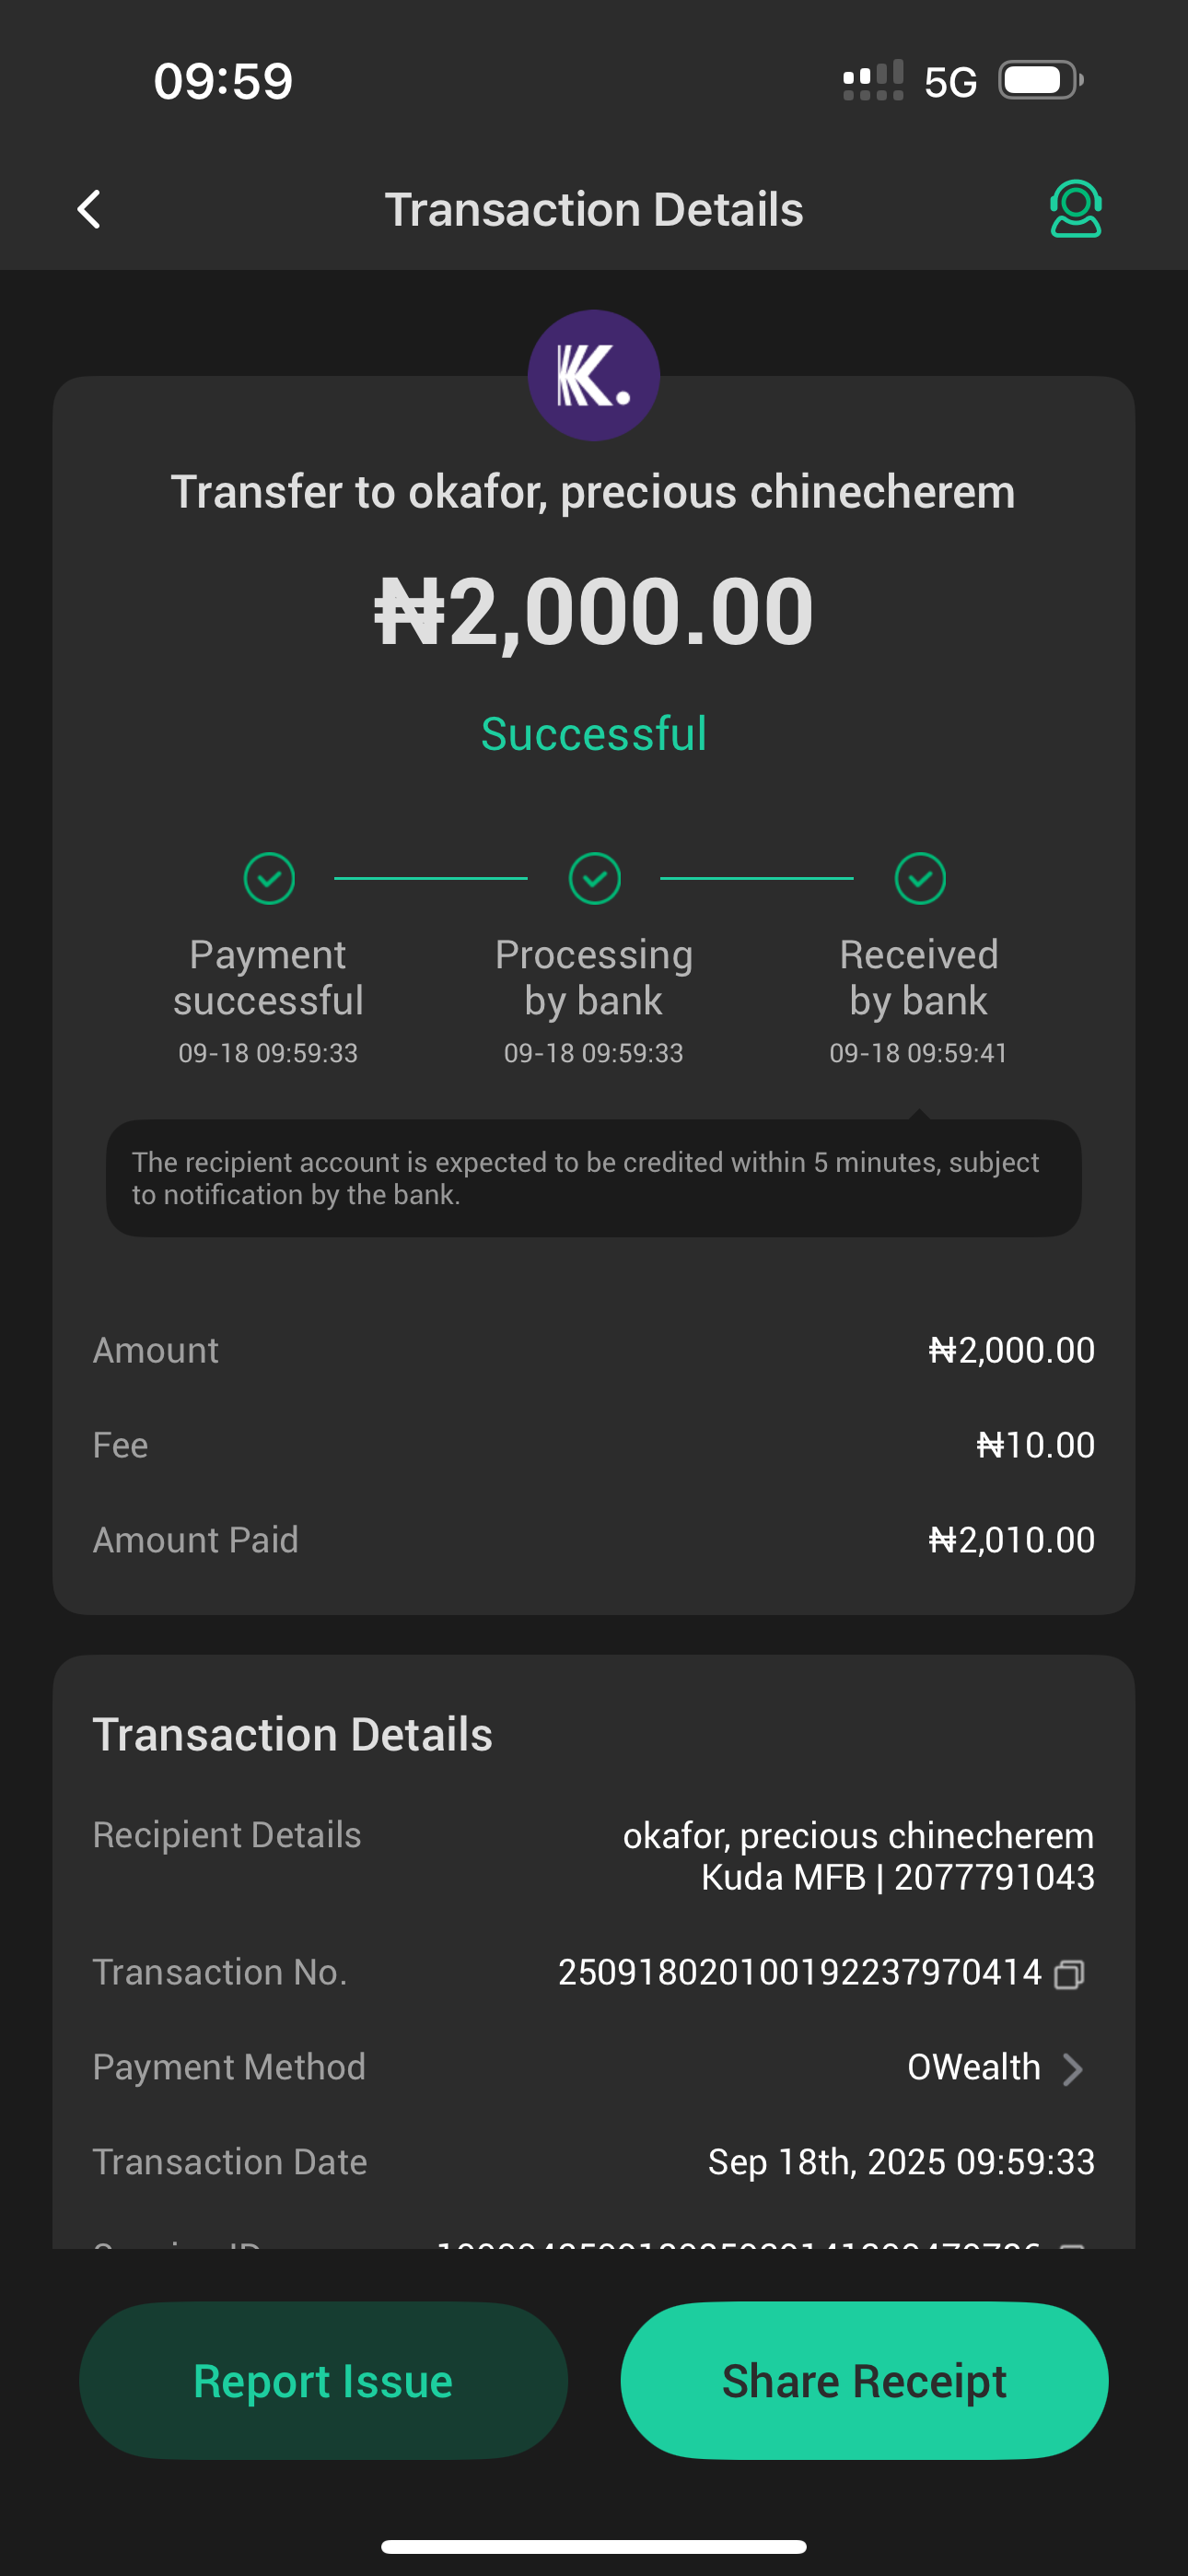Tap the back arrow icon
1188x2576 pixels.
(89, 210)
